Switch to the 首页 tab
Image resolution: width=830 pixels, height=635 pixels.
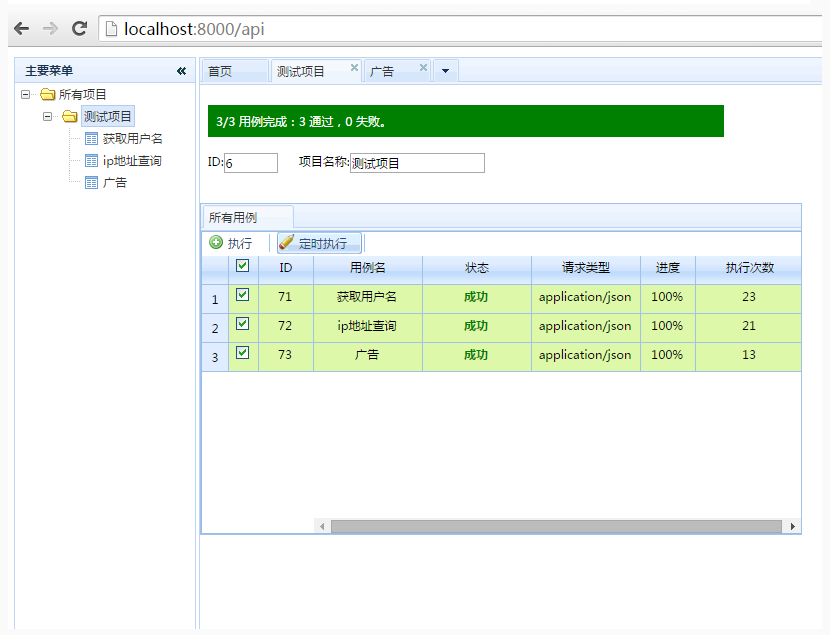click(x=234, y=71)
